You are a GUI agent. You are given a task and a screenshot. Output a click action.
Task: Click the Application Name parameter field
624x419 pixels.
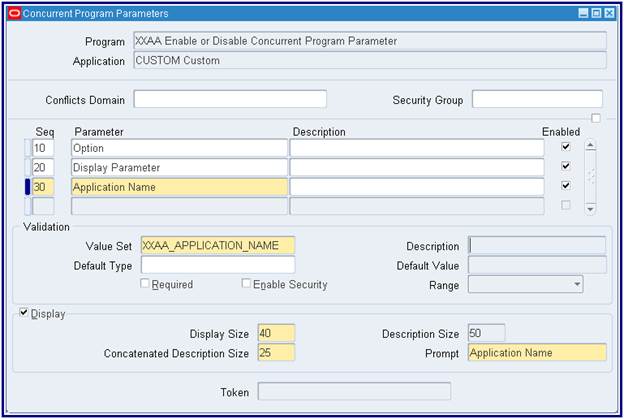[x=179, y=187]
